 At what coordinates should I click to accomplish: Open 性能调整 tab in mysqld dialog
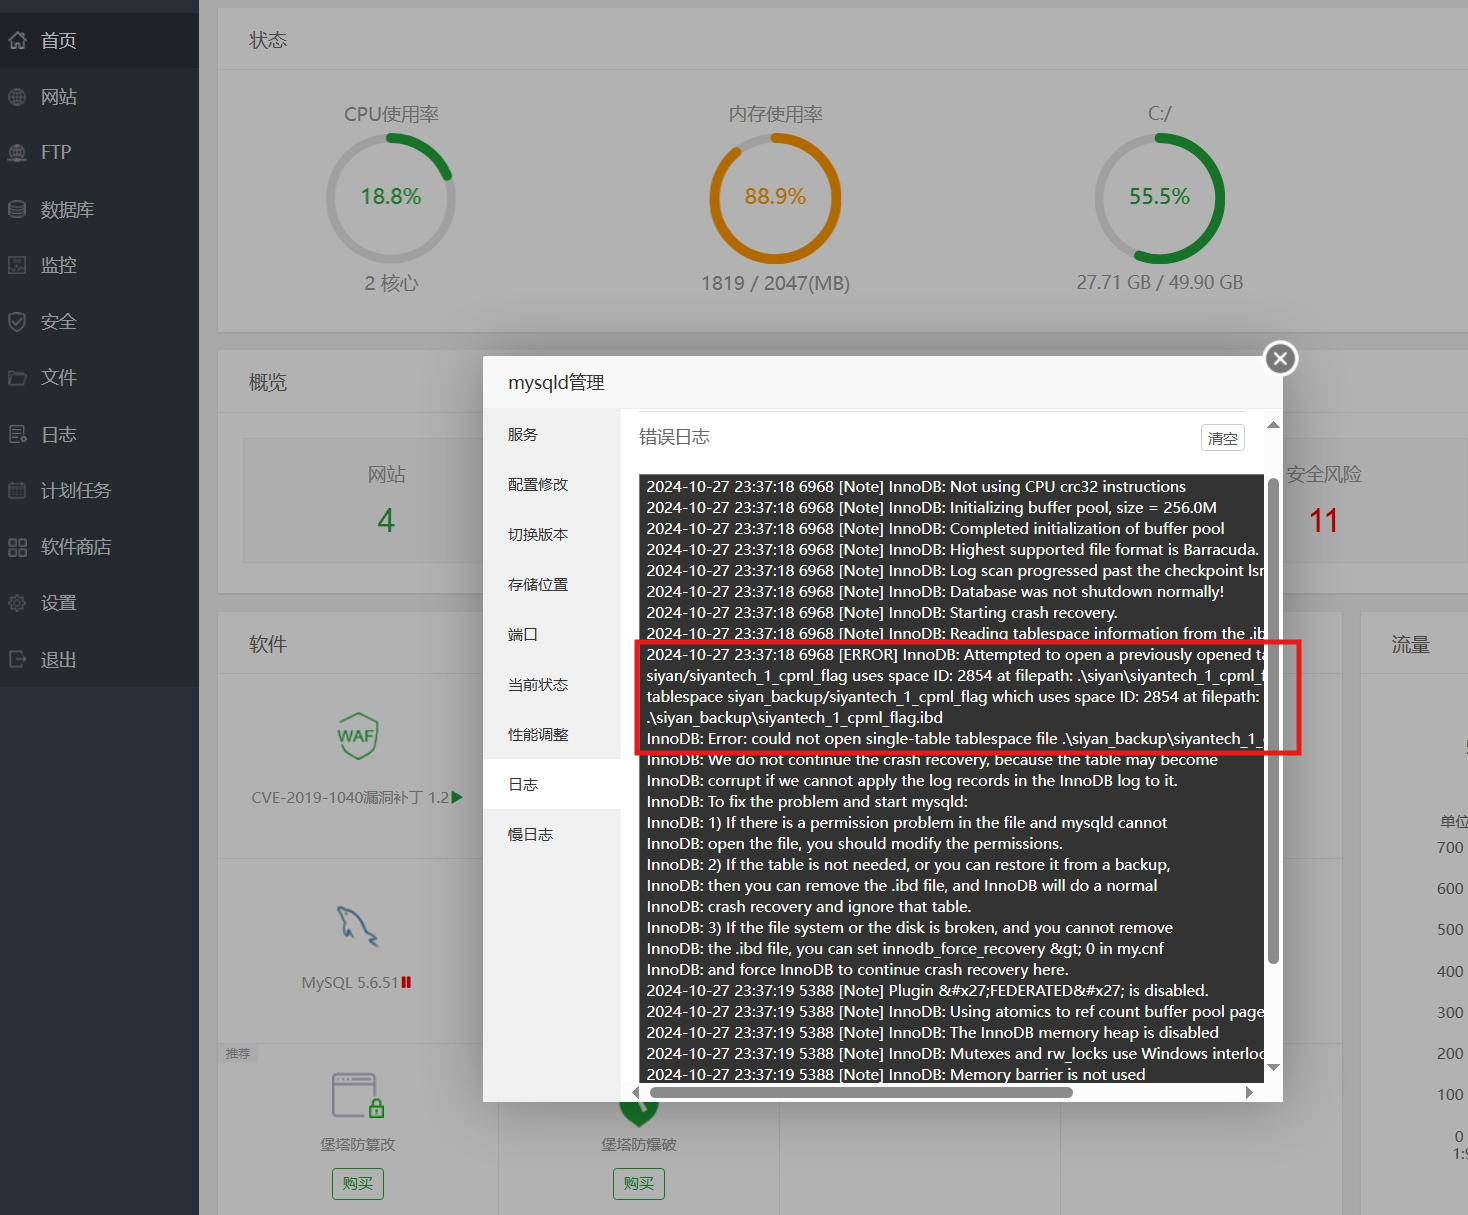(x=552, y=735)
